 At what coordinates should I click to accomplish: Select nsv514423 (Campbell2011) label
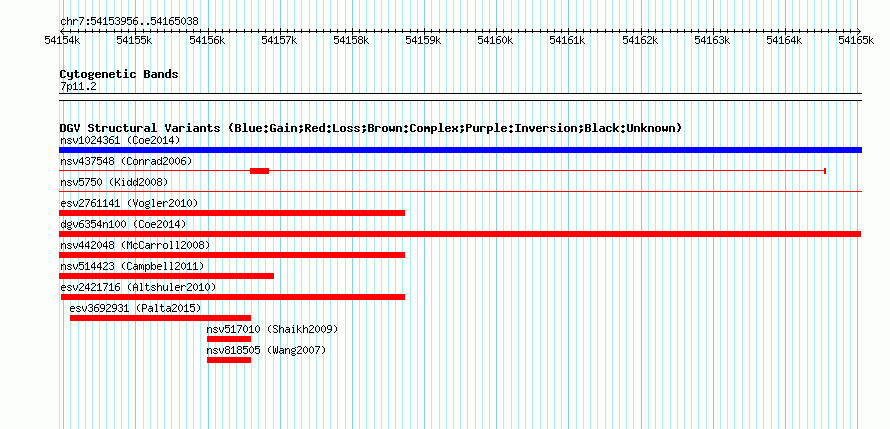pyautogui.click(x=132, y=266)
